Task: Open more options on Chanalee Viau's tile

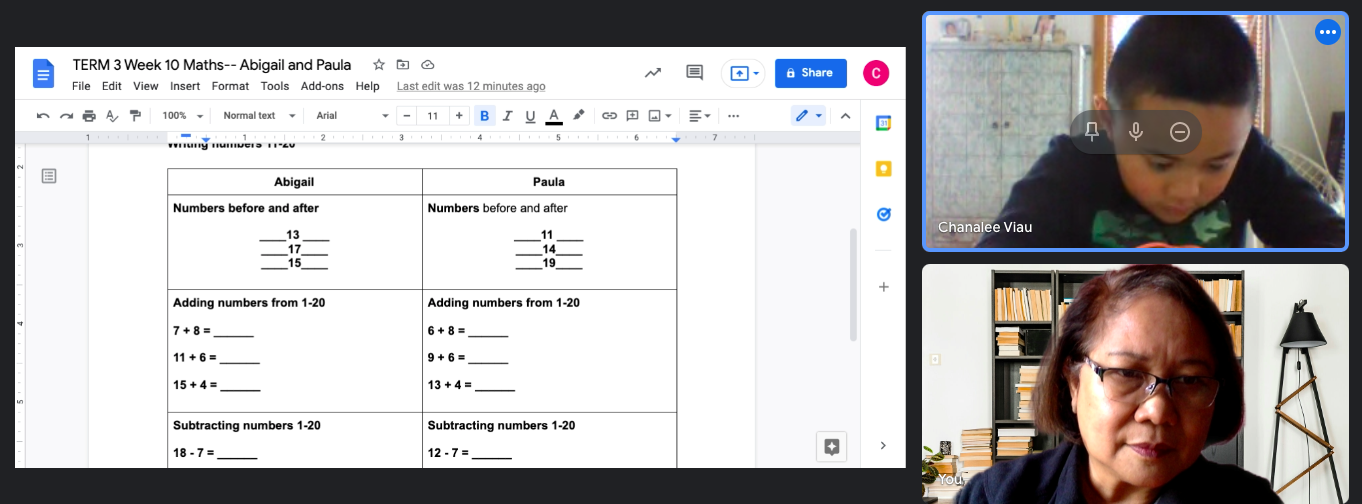Action: 1327,32
